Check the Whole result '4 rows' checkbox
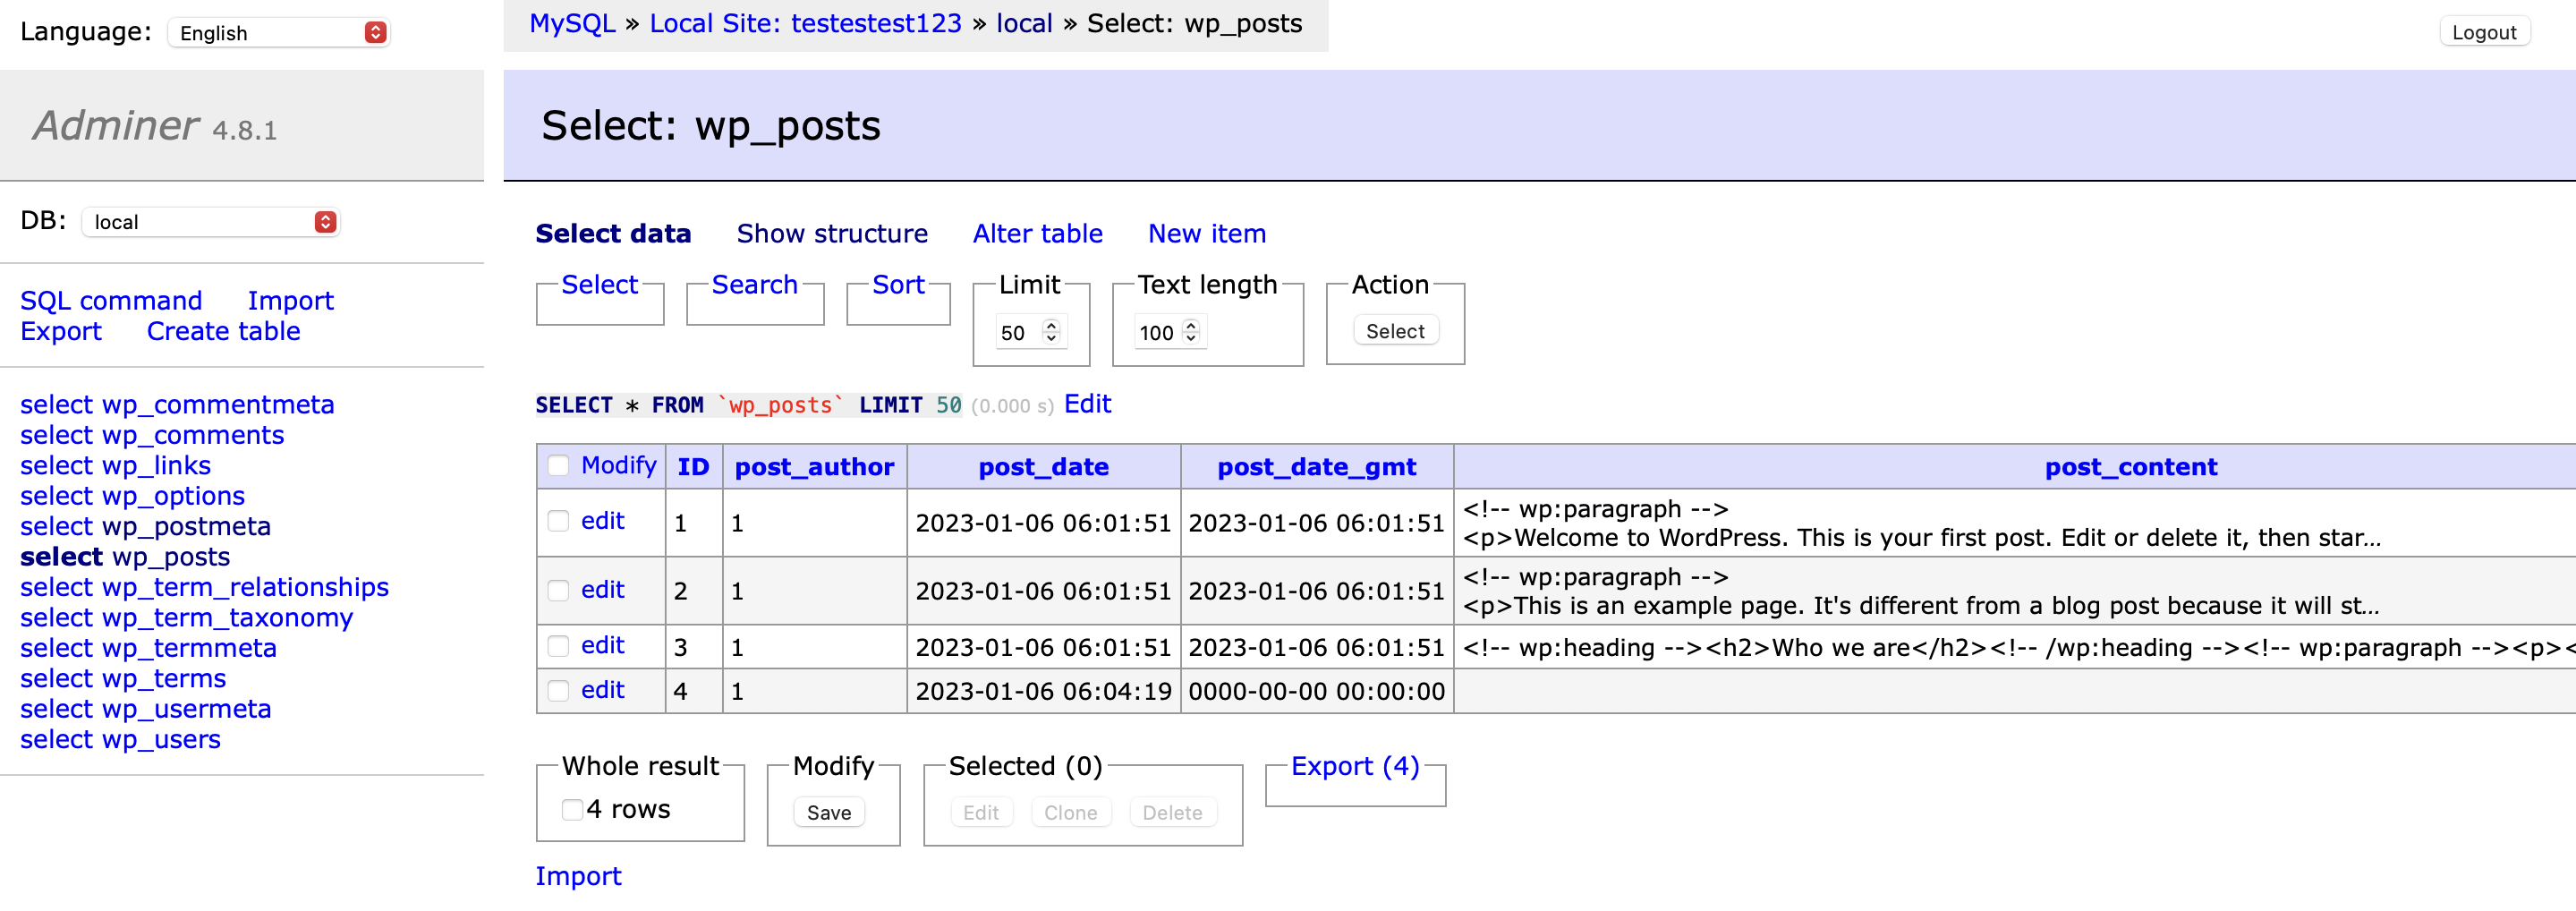This screenshot has width=2576, height=911. pos(571,808)
